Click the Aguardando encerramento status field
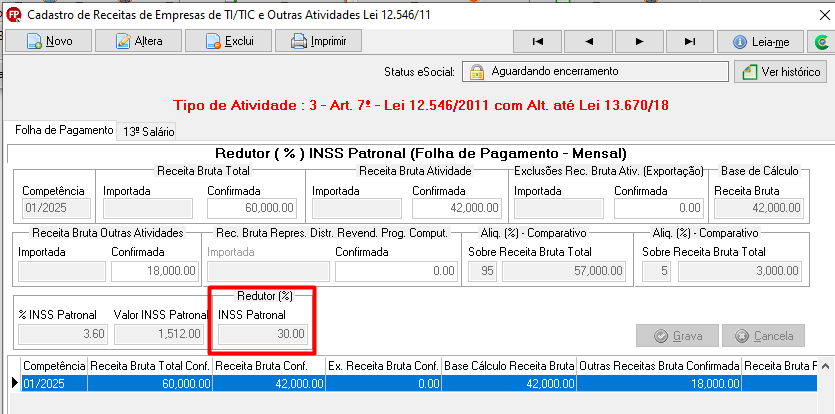 tap(595, 71)
